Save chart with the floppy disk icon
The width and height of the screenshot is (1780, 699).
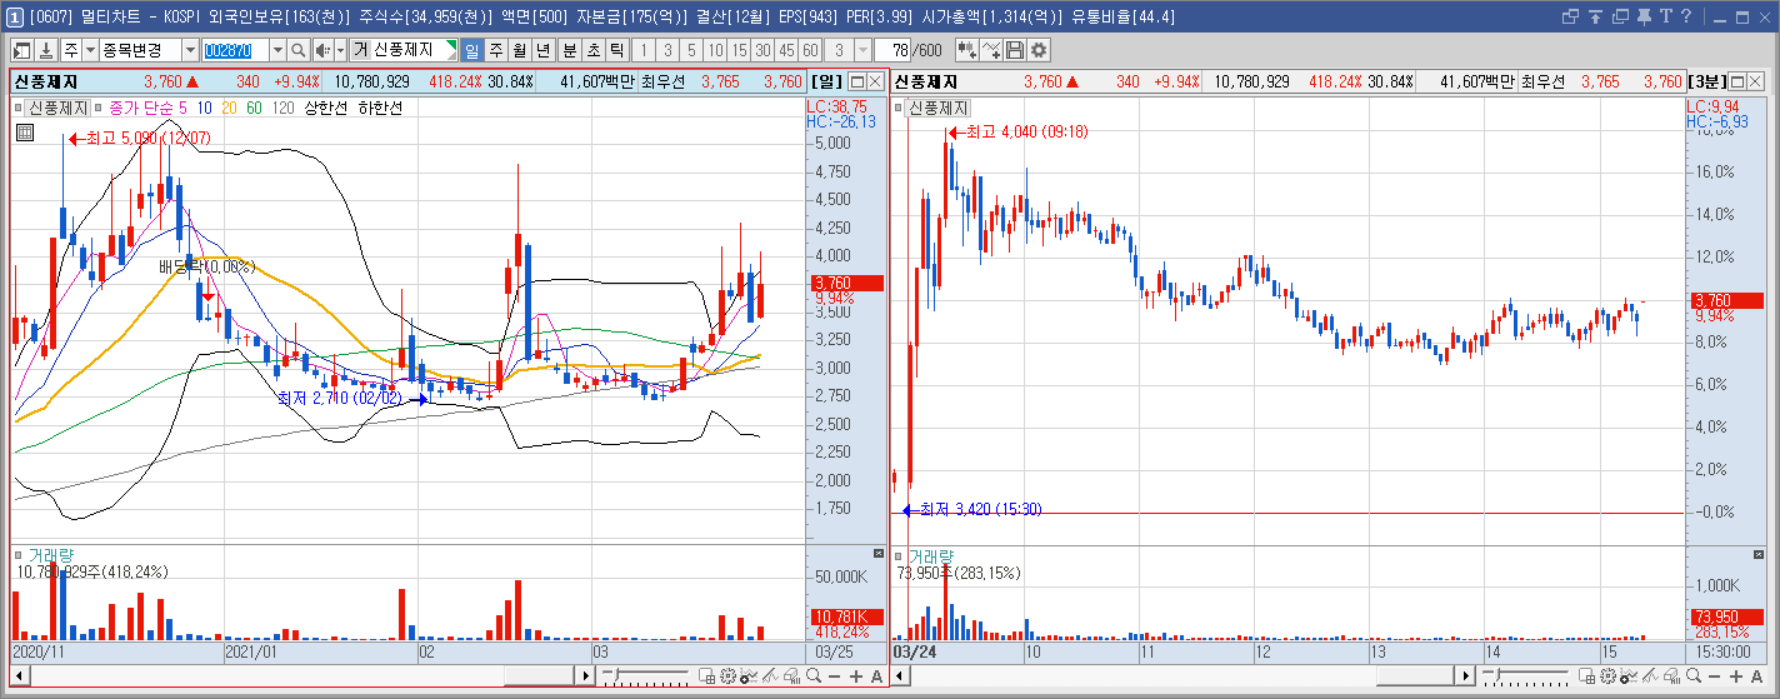pyautogui.click(x=1015, y=50)
